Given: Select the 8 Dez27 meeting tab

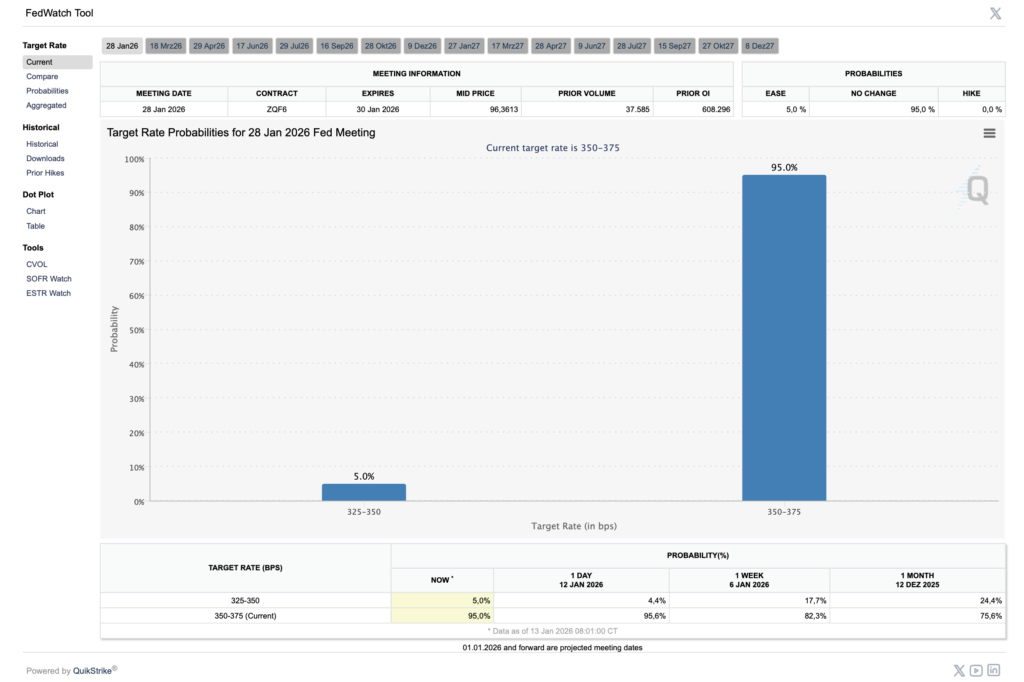Looking at the screenshot, I should click(x=760, y=46).
